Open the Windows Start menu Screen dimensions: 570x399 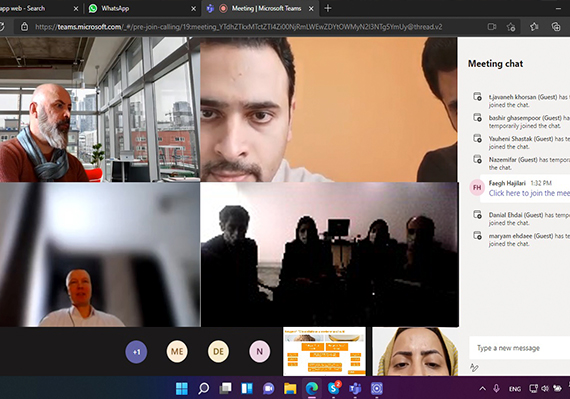pyautogui.click(x=182, y=388)
